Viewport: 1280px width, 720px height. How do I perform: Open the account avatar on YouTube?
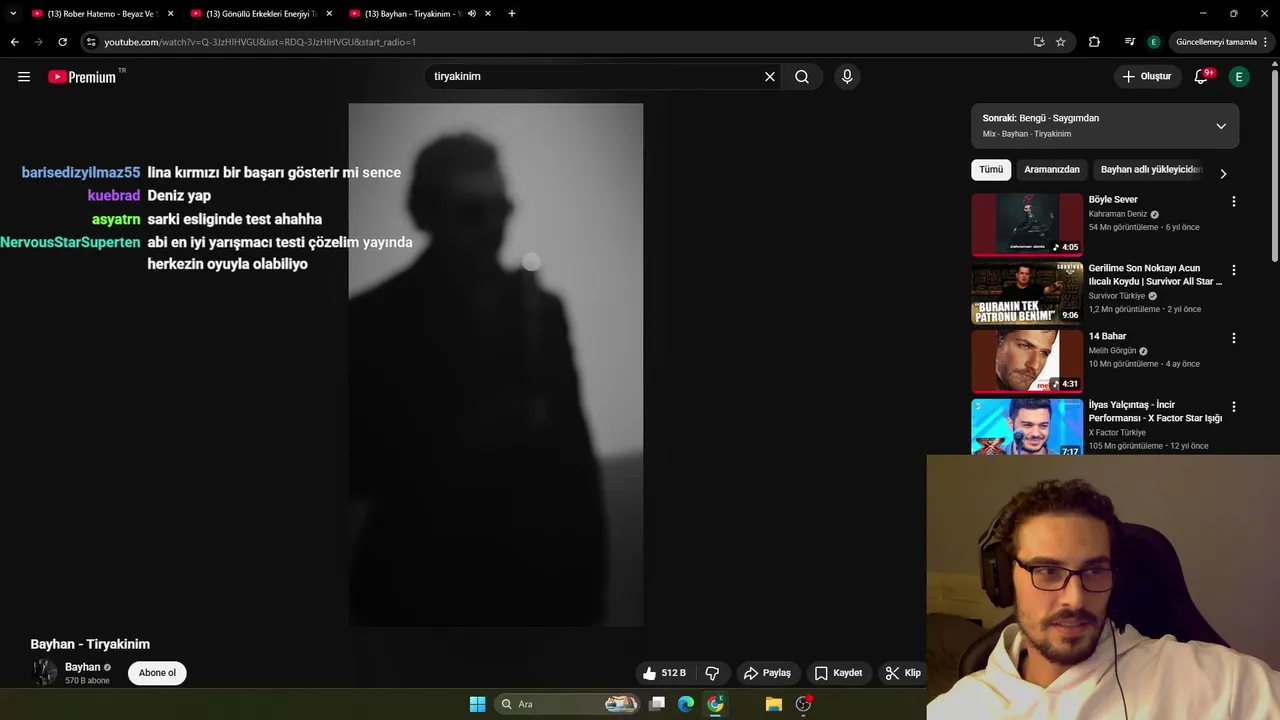click(x=1239, y=77)
